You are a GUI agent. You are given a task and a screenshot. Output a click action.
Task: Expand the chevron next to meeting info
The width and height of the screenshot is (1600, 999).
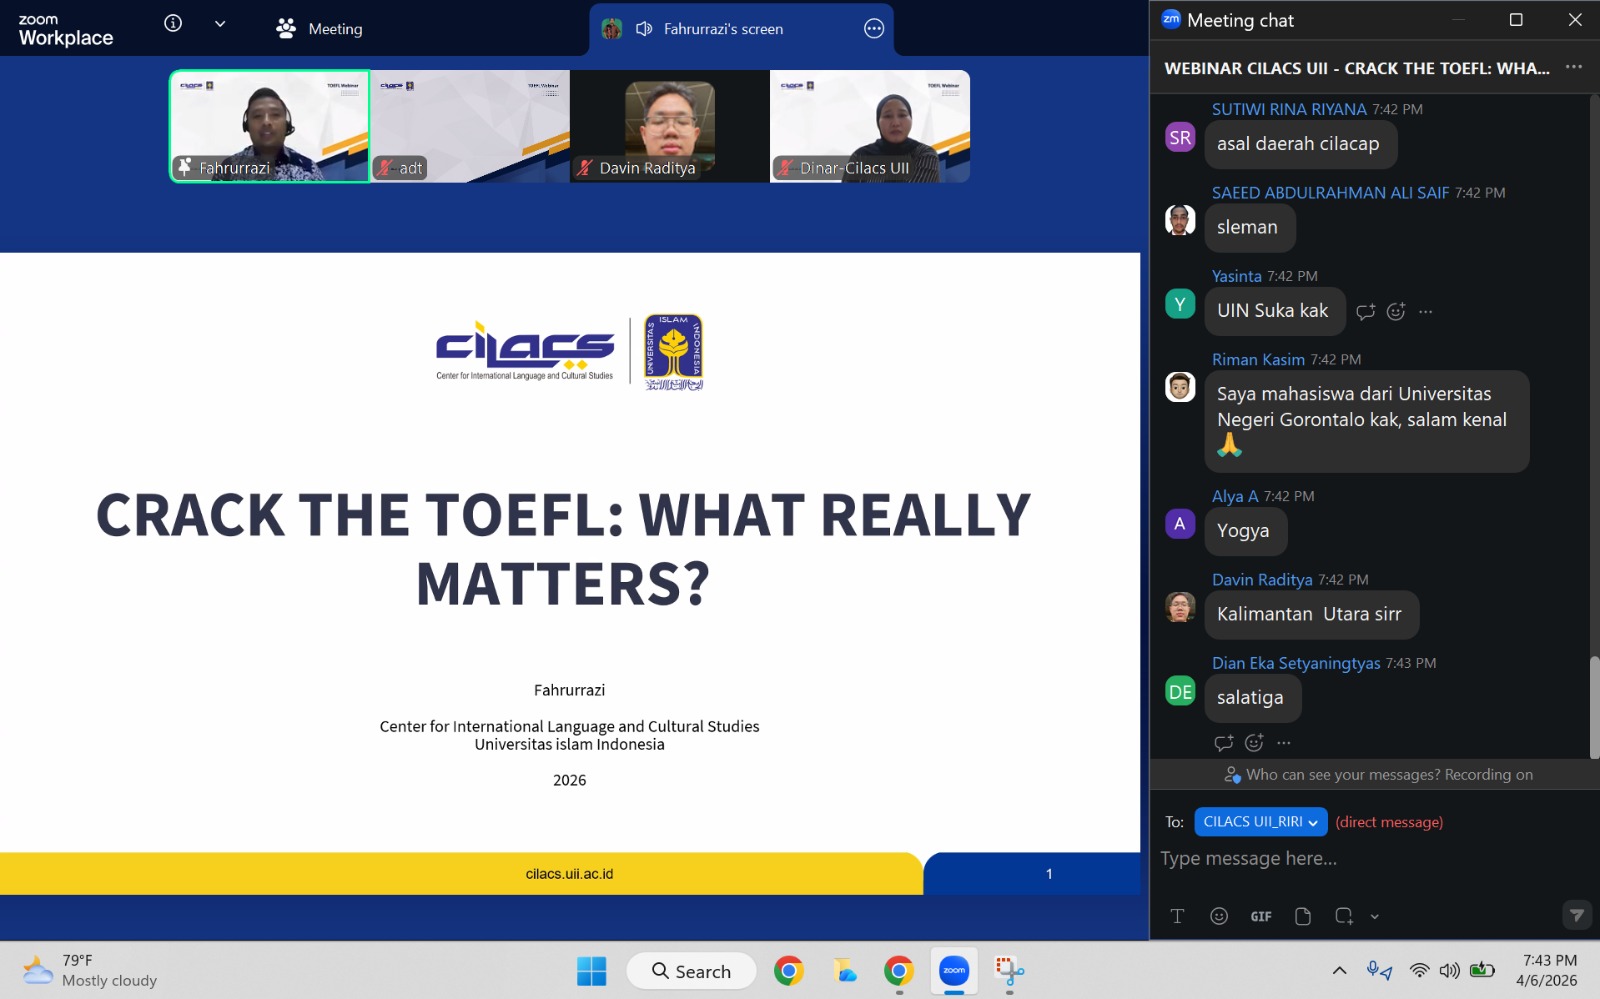click(220, 24)
